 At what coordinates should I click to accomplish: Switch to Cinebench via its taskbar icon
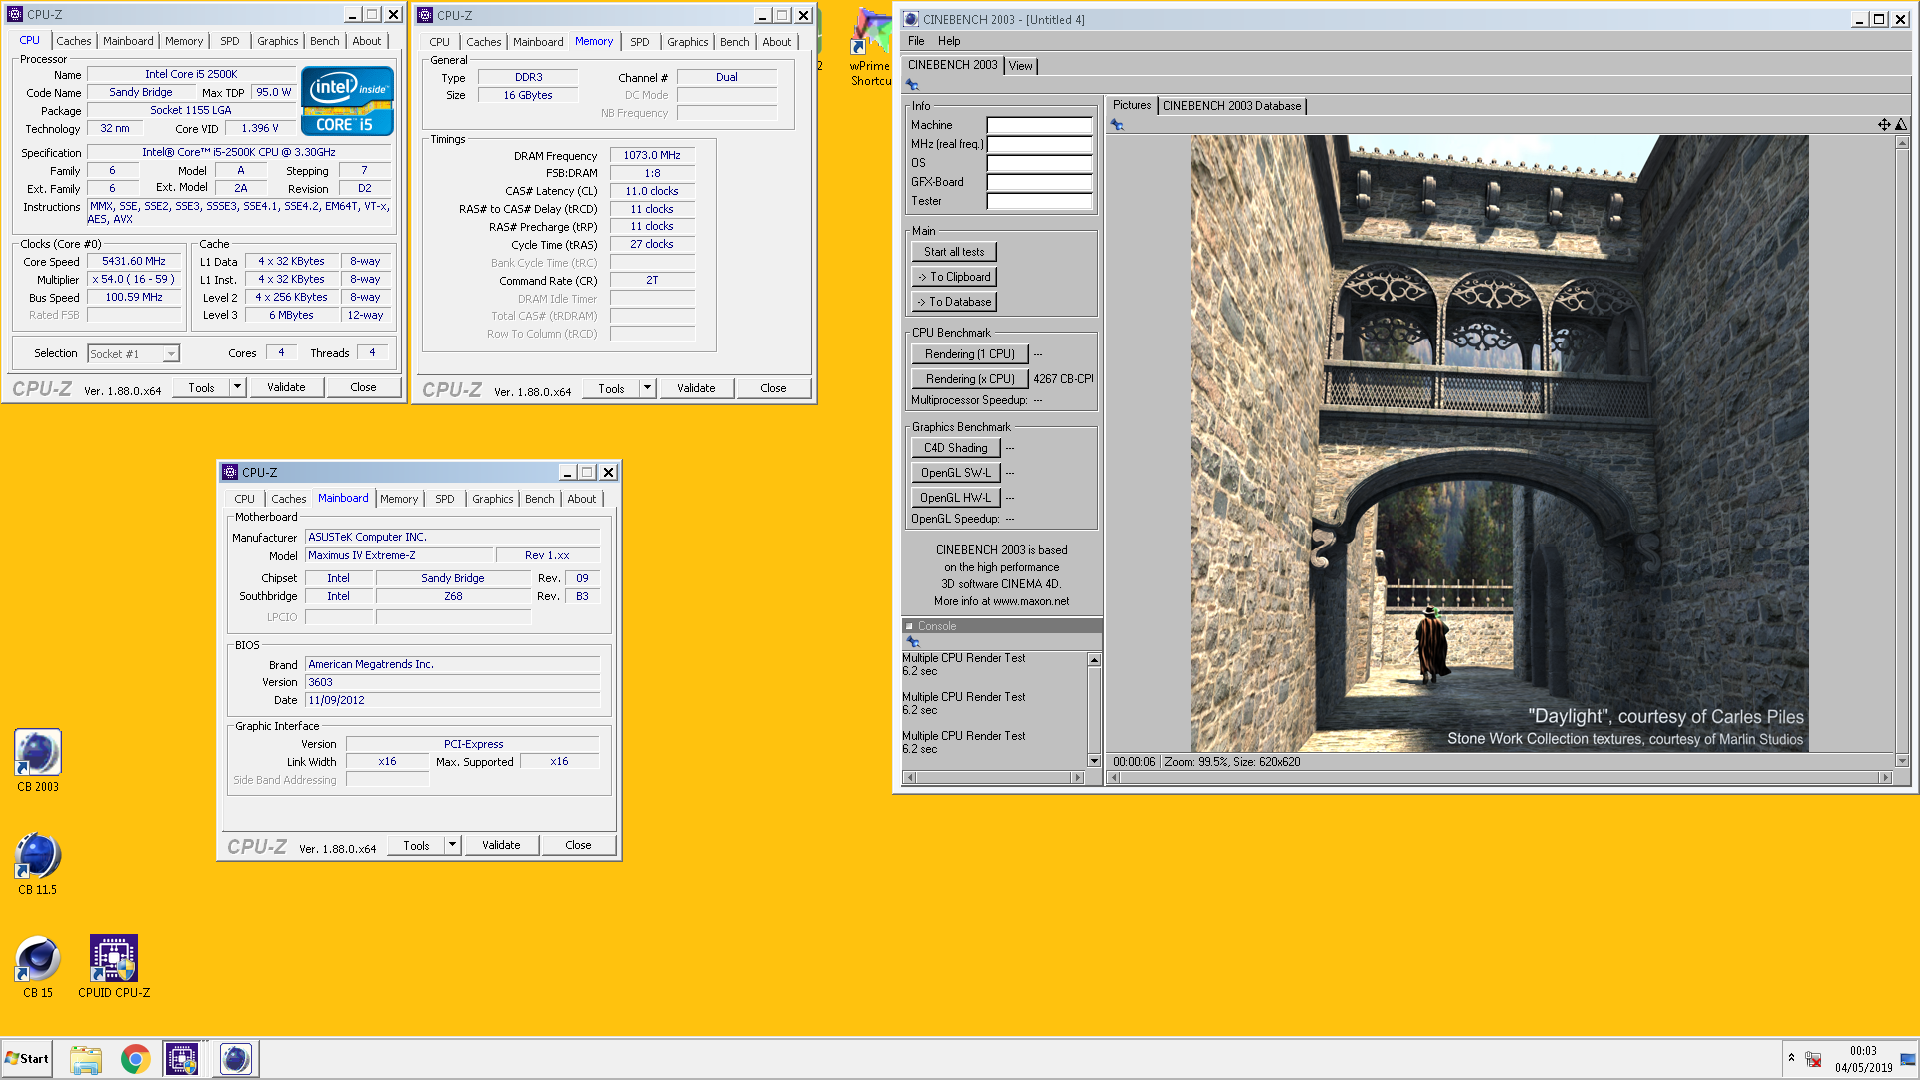click(236, 1059)
